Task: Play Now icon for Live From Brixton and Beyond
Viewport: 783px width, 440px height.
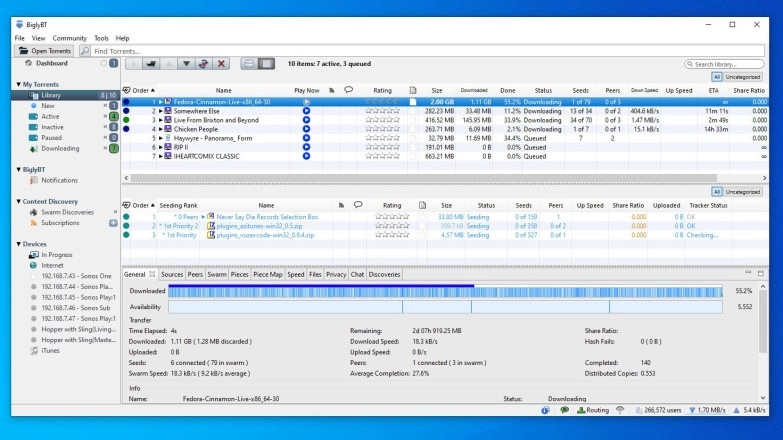Action: pyautogui.click(x=306, y=120)
